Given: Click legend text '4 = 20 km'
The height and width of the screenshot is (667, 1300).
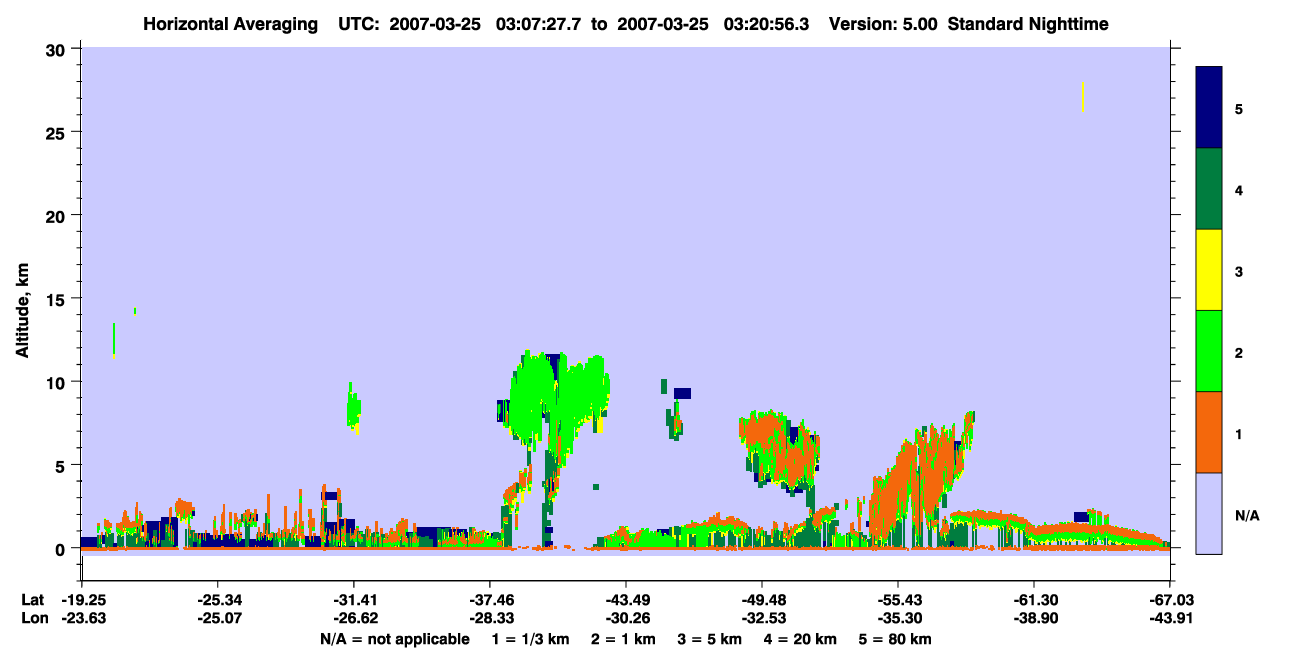Looking at the screenshot, I should click(800, 639).
